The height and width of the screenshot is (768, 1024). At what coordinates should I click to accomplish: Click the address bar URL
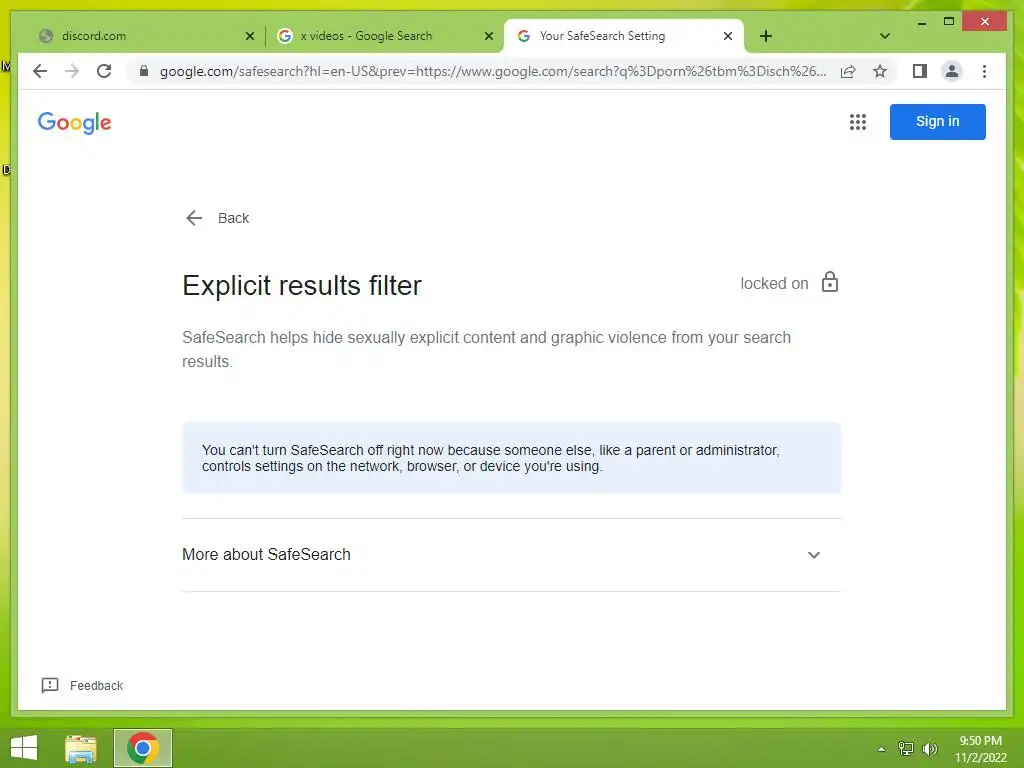click(x=493, y=71)
